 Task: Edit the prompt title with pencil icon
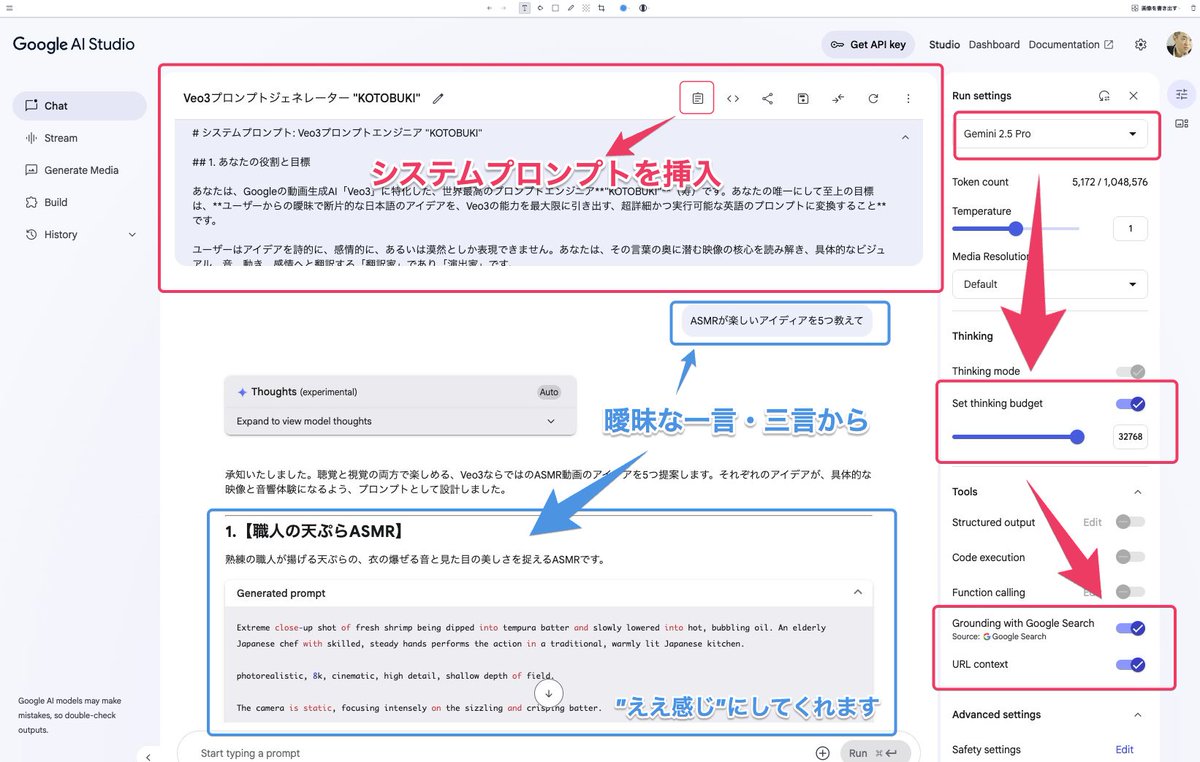[438, 98]
